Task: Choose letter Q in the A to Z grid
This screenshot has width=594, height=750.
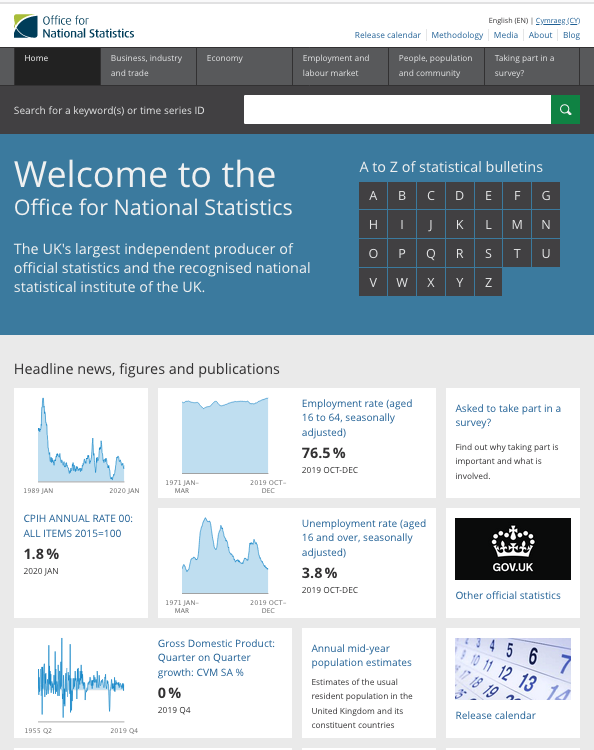Action: pos(430,254)
